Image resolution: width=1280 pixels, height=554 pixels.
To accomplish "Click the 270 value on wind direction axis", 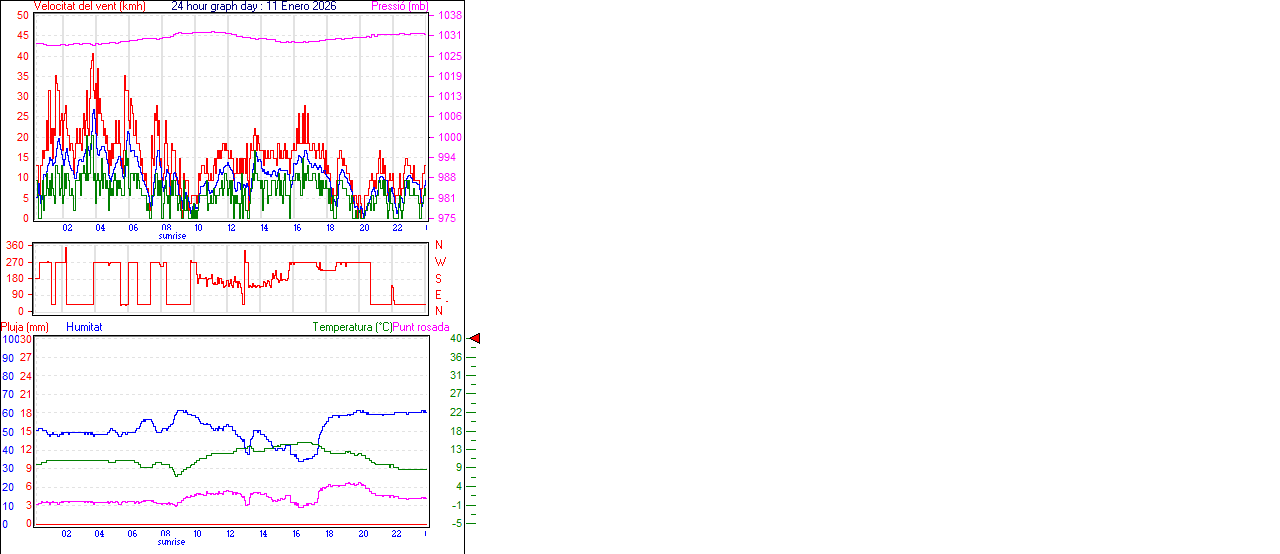I will click(15, 262).
